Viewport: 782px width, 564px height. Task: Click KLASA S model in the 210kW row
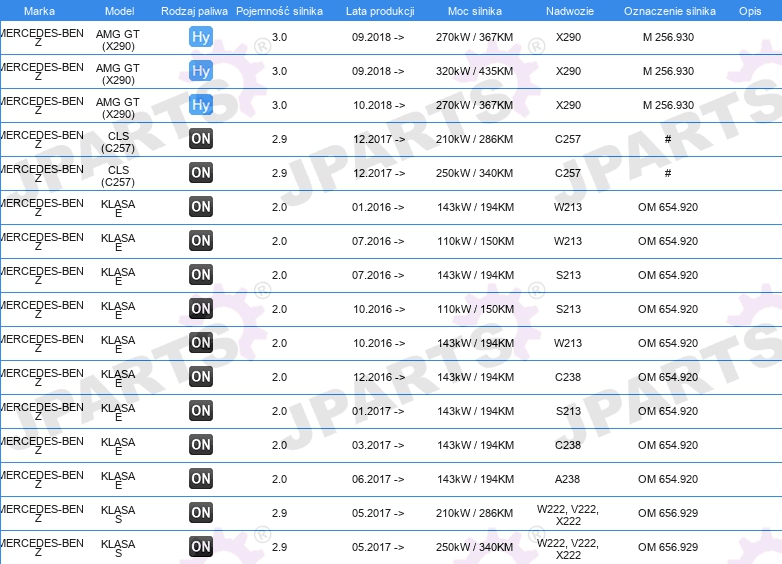tap(118, 514)
